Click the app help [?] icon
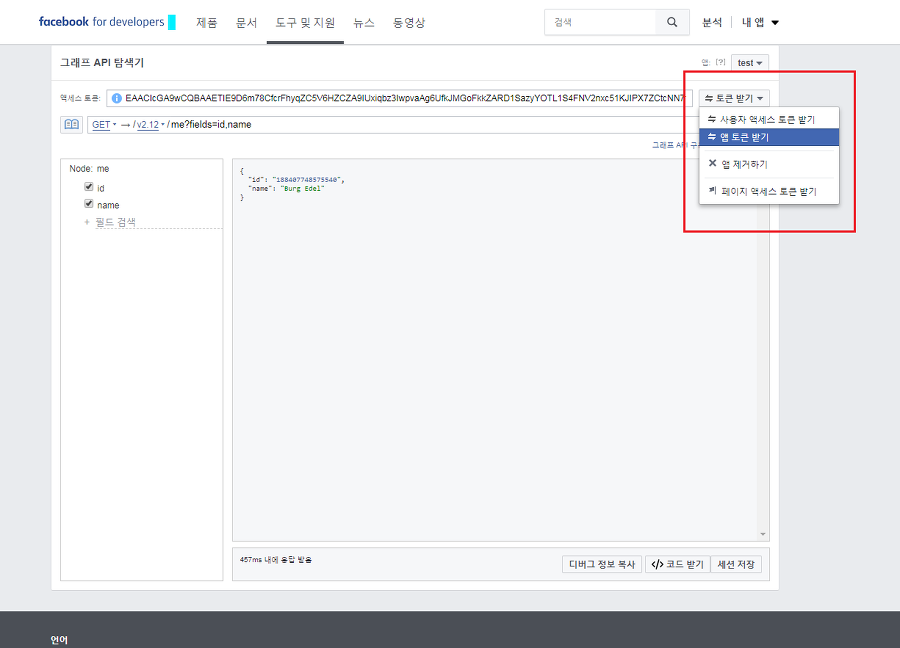 click(x=720, y=63)
